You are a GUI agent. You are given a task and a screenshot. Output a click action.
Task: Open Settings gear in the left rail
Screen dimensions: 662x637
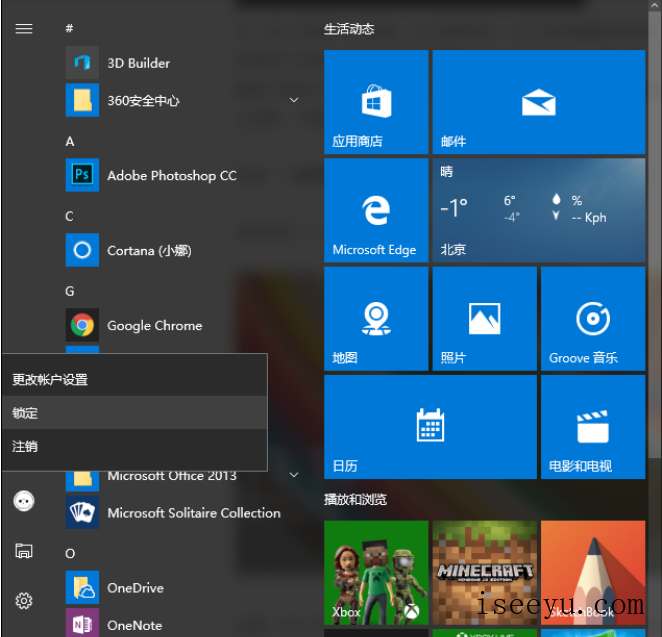click(24, 601)
